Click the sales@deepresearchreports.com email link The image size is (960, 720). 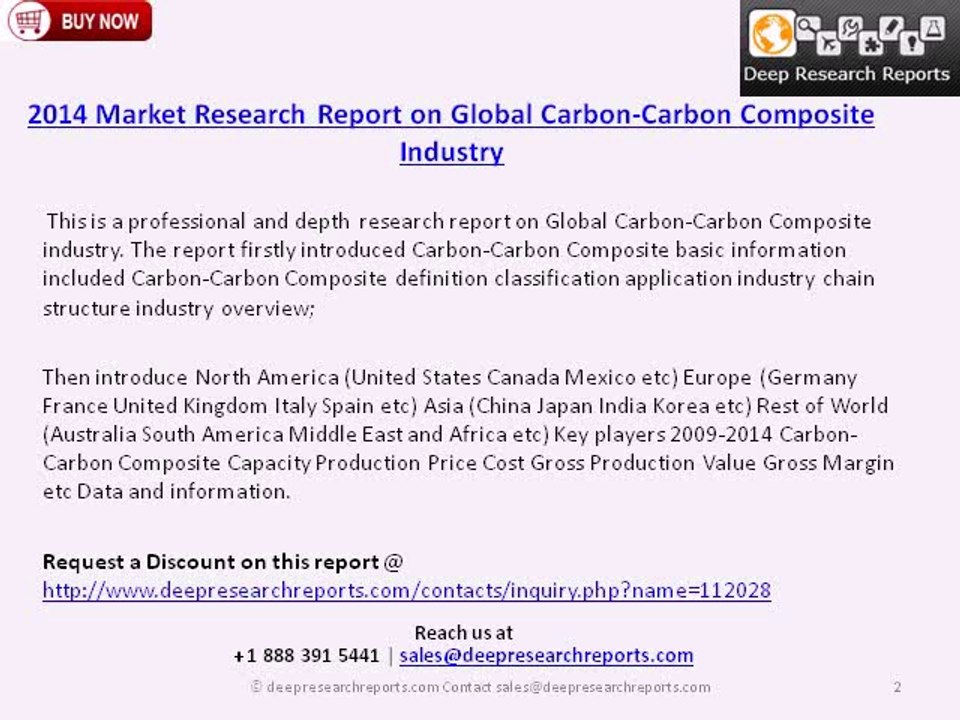coord(546,656)
